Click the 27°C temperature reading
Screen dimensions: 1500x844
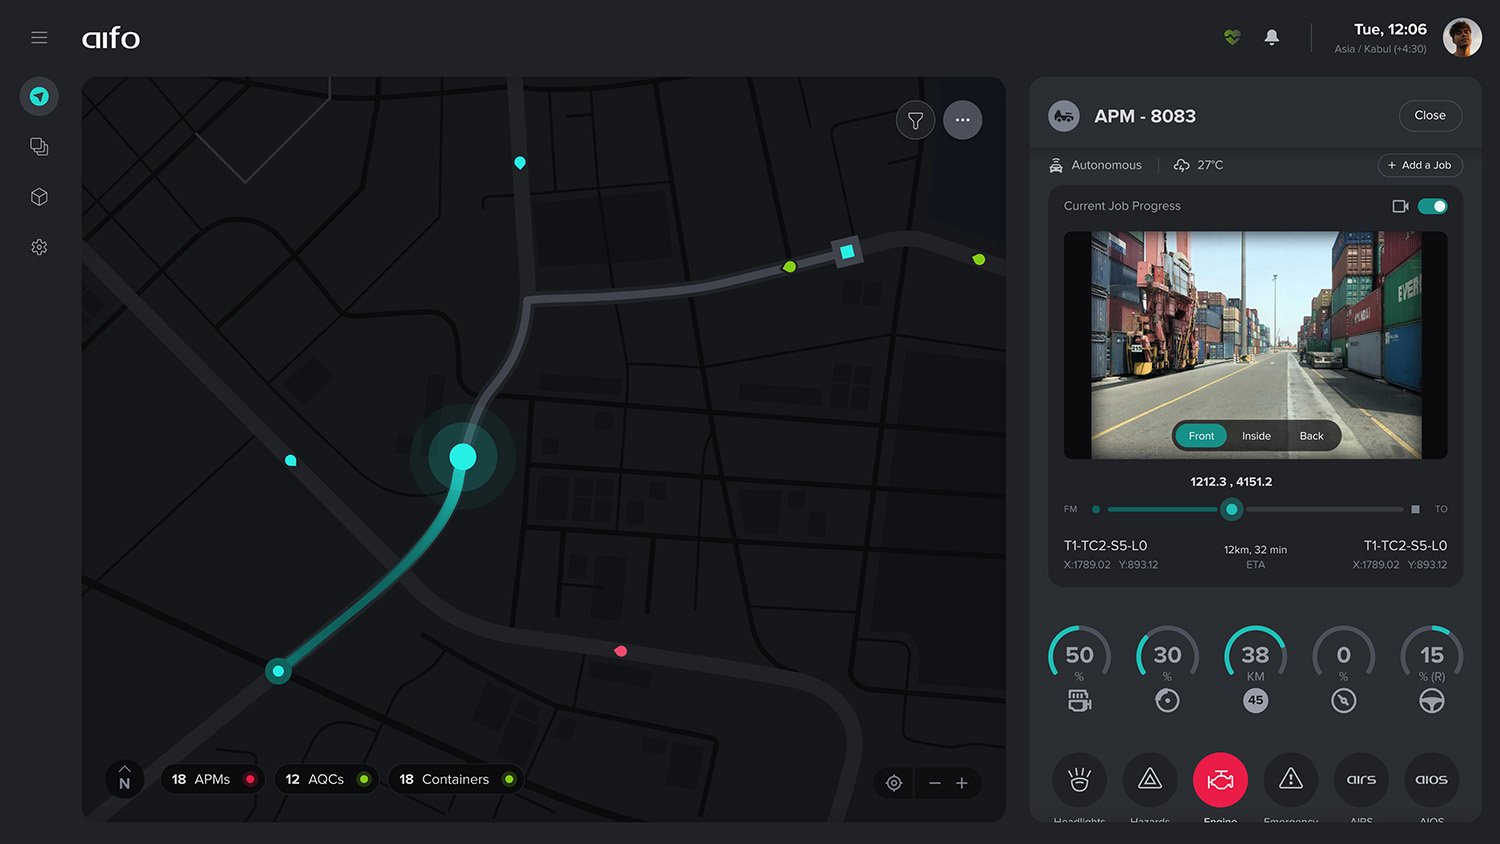coord(1210,165)
